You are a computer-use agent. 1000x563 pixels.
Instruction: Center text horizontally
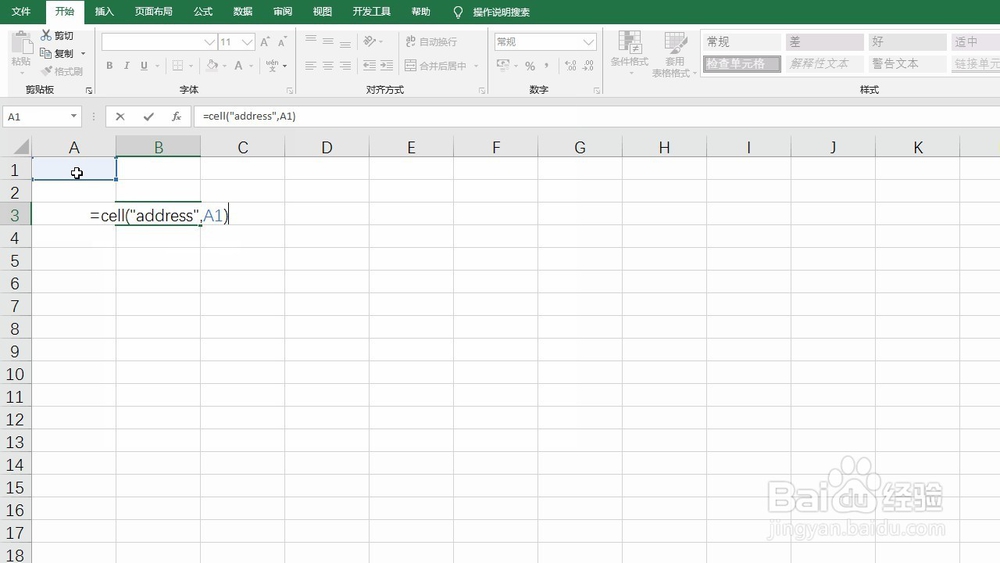tap(328, 65)
